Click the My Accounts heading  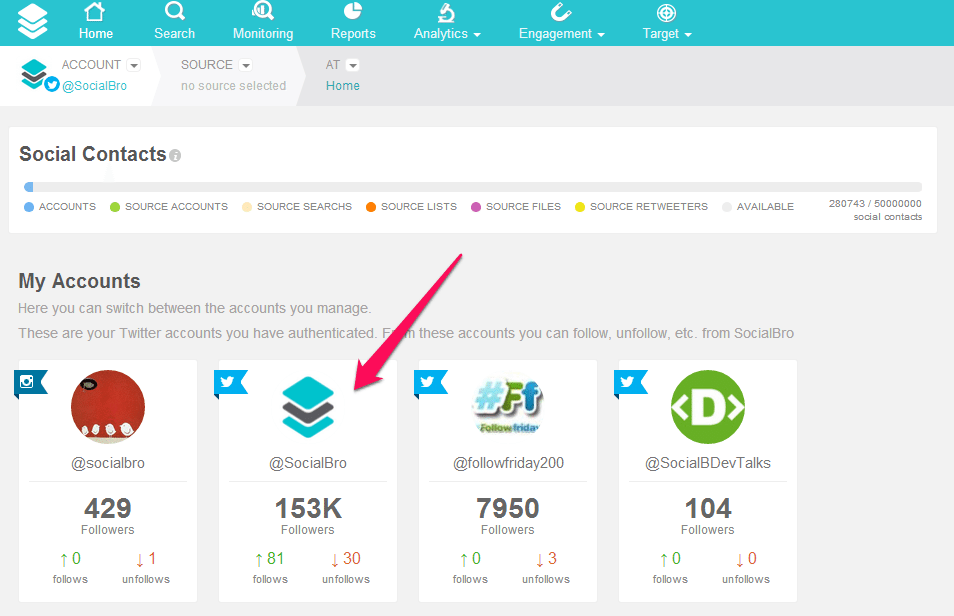(x=79, y=281)
